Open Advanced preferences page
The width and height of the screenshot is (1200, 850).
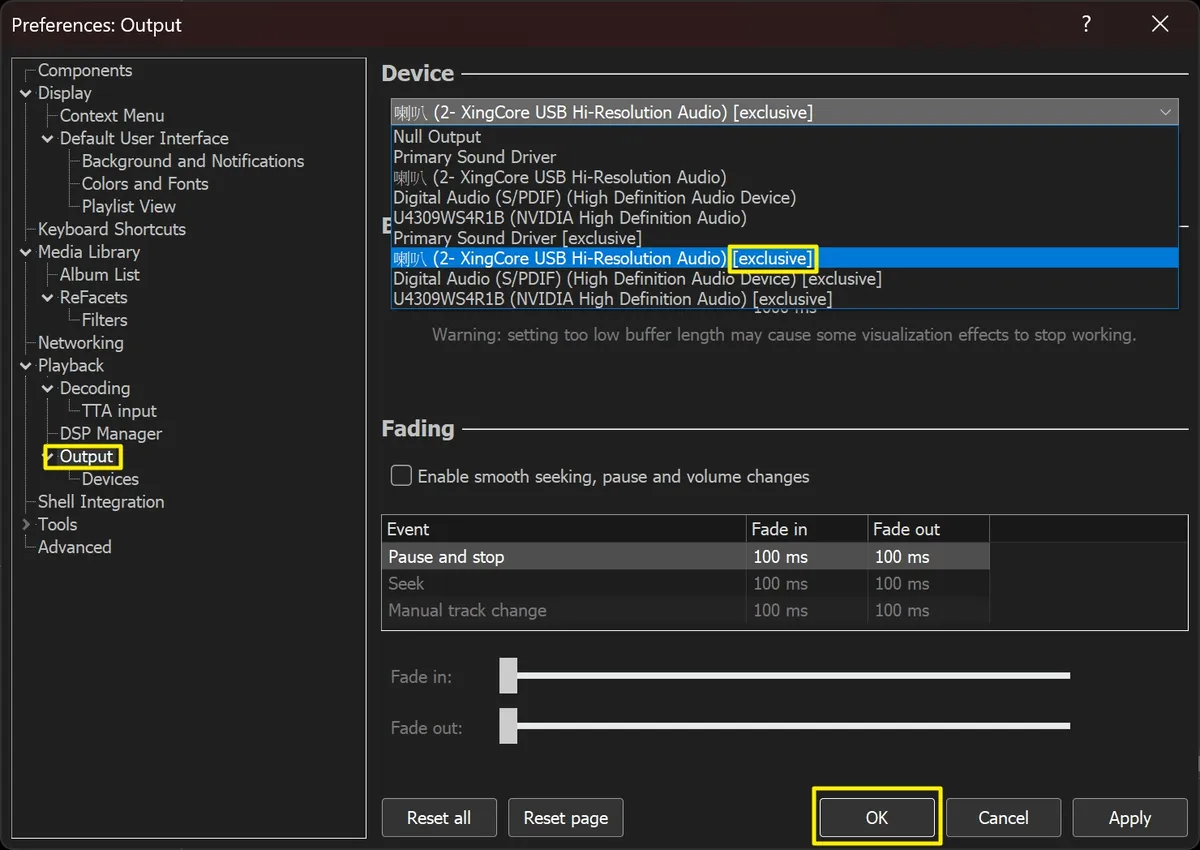pos(75,547)
